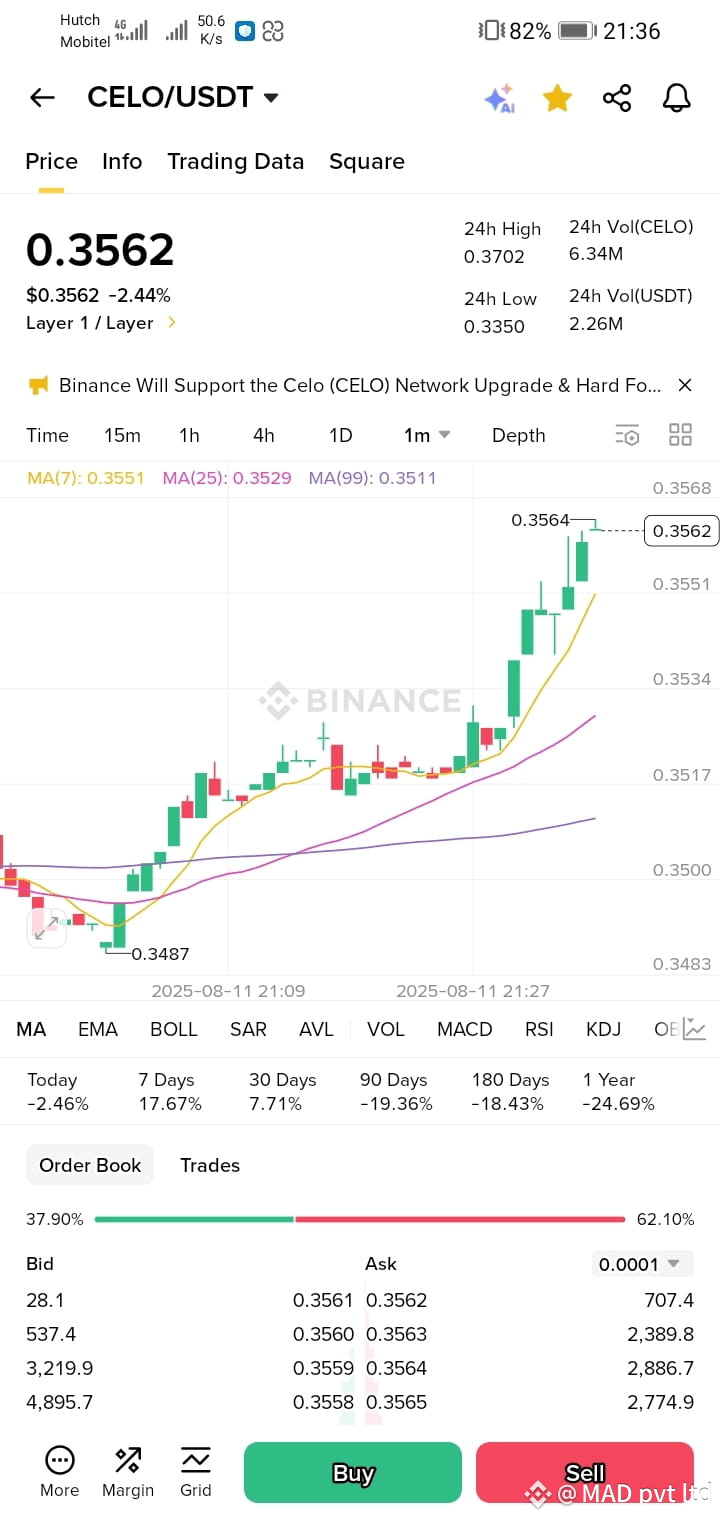This screenshot has height=1520, width=720.
Task: Tap the 90 Days -19.36% performance
Action: coord(396,1091)
